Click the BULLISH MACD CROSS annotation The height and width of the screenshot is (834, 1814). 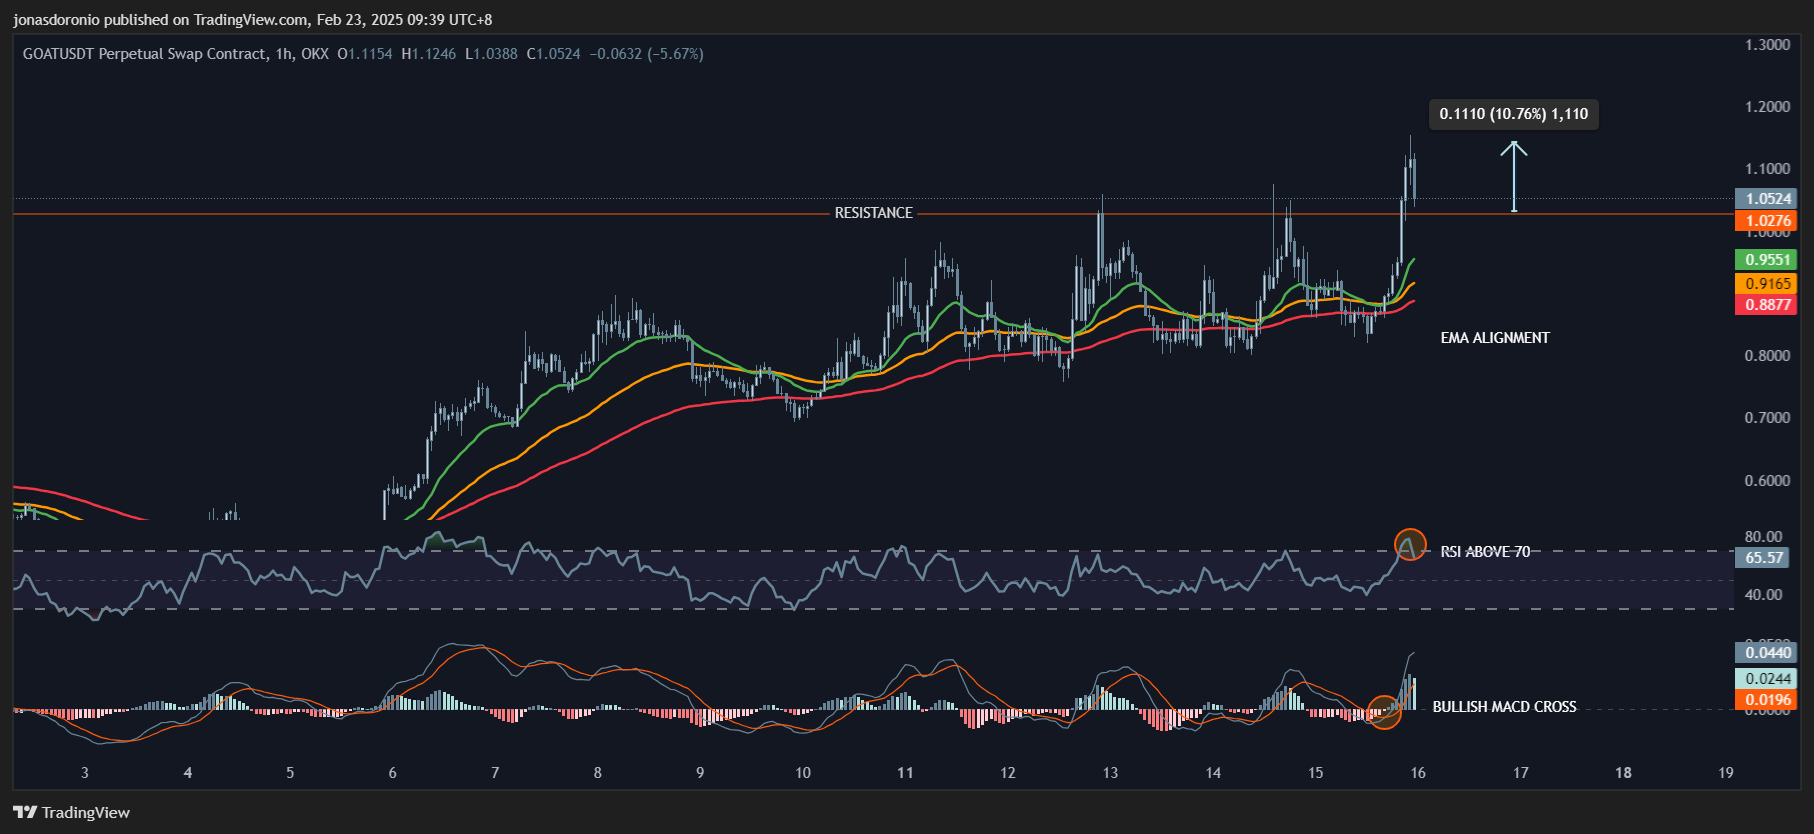(1504, 707)
